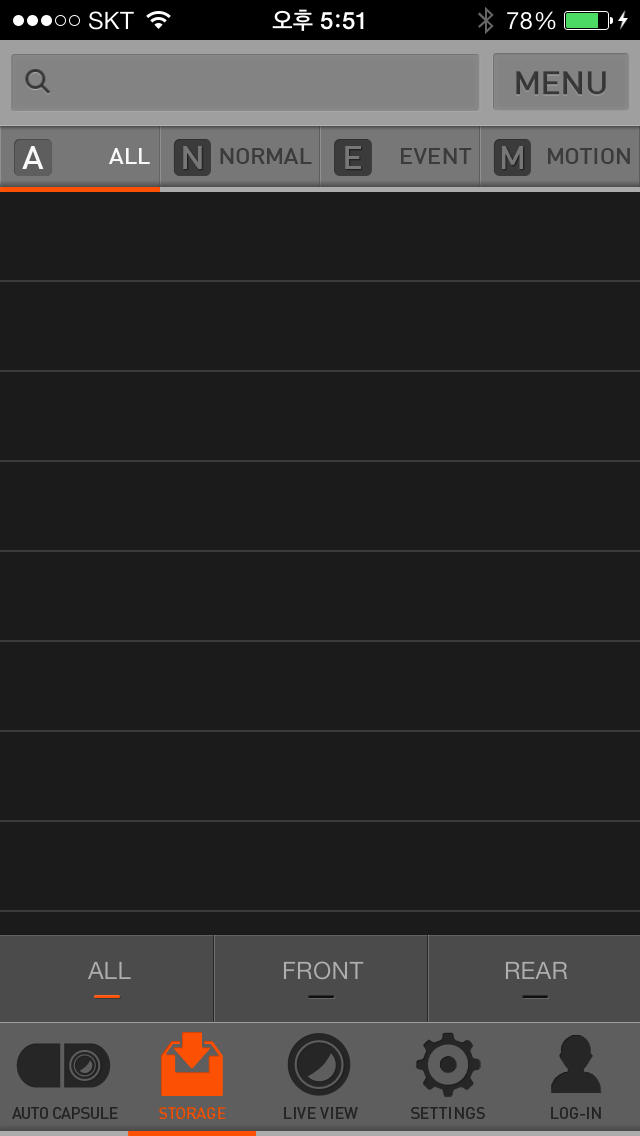Tap the Log-In person icon

click(576, 1066)
